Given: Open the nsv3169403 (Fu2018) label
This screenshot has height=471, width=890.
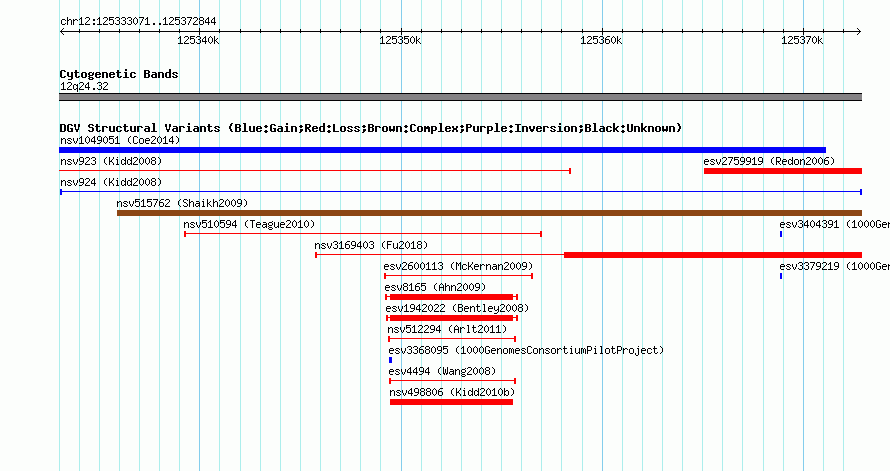Looking at the screenshot, I should click(371, 245).
